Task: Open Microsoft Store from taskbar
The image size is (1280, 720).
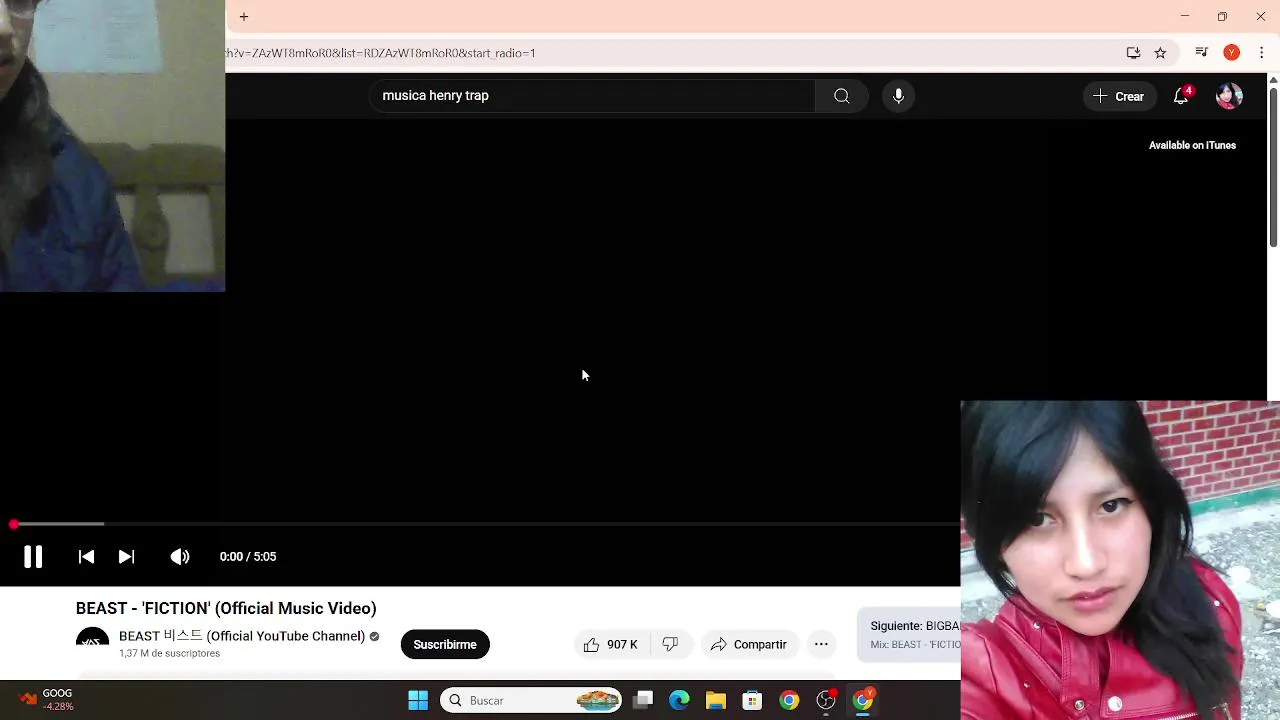Action: tap(752, 700)
